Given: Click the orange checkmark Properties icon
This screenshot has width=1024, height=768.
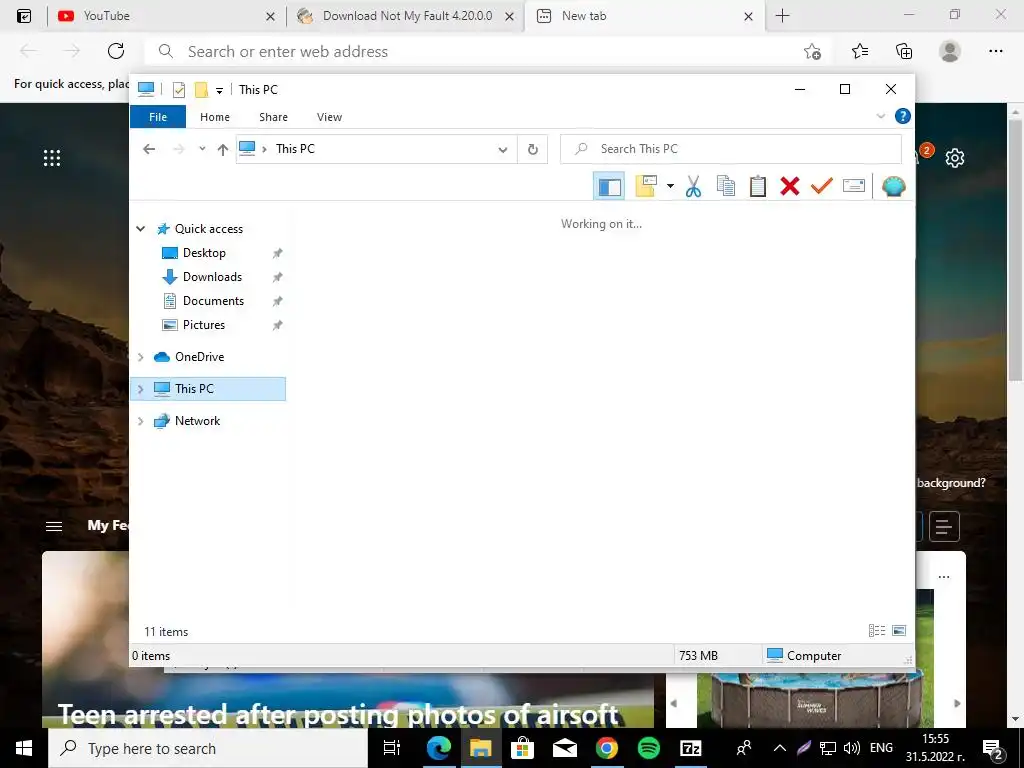Looking at the screenshot, I should coord(822,186).
